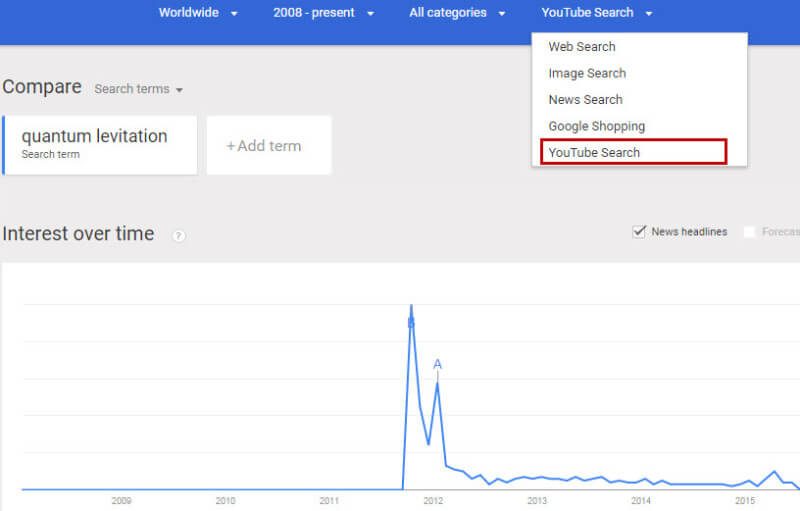This screenshot has width=800, height=511.
Task: Choose the highlighted YouTube Search option
Action: (x=634, y=152)
